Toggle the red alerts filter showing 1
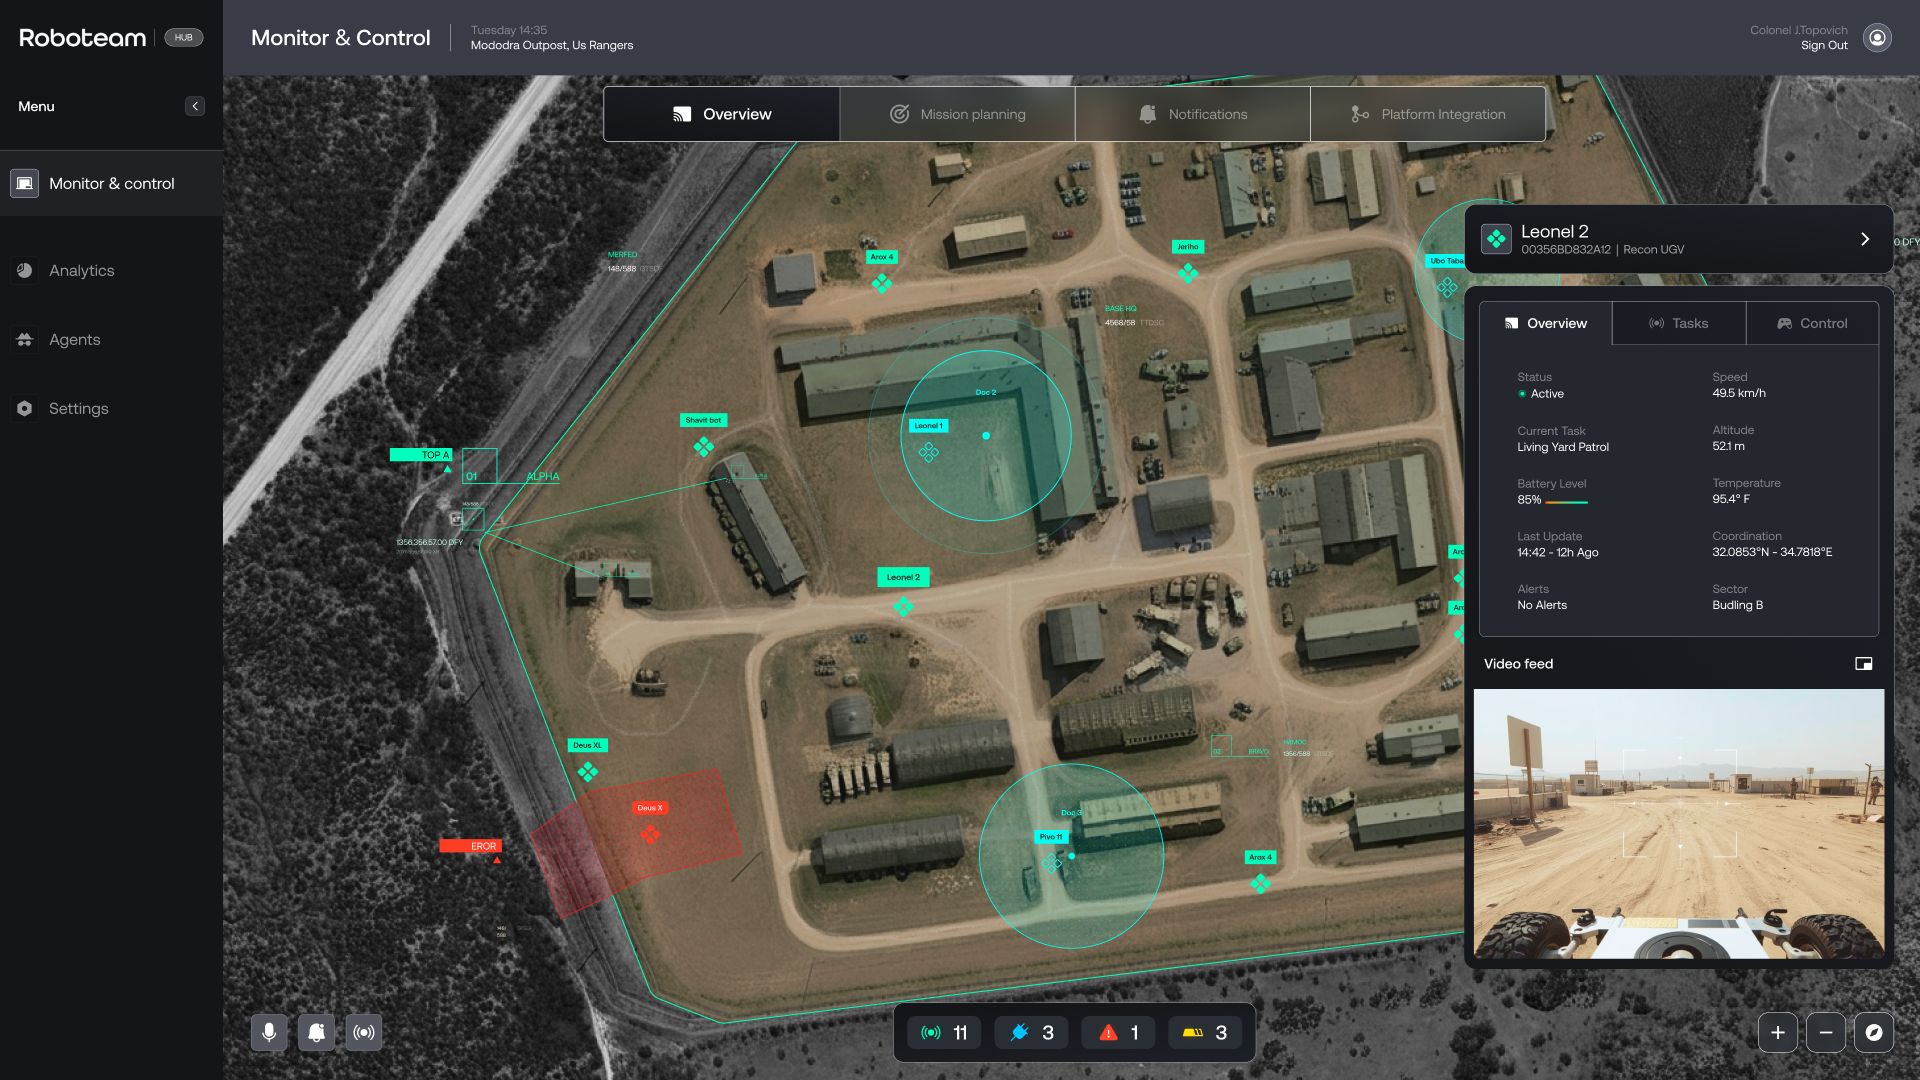Image resolution: width=1920 pixels, height=1080 pixels. pos(1118,1033)
